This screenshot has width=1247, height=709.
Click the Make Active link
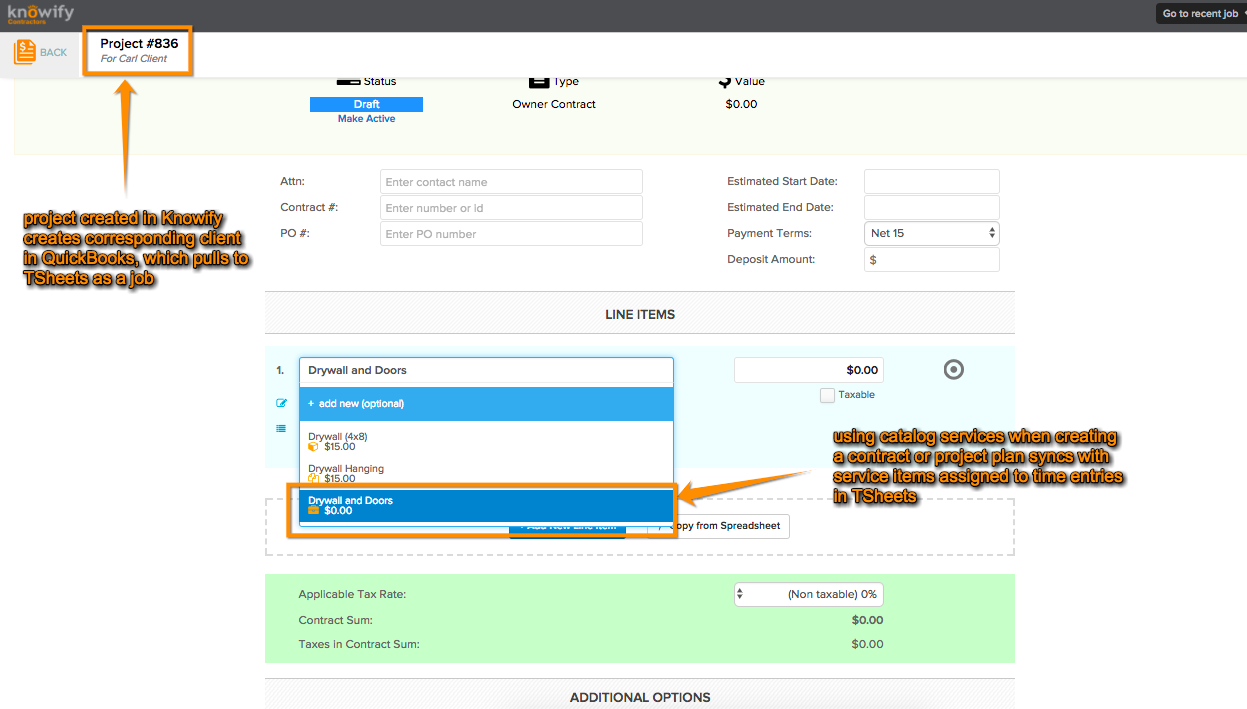coord(366,119)
